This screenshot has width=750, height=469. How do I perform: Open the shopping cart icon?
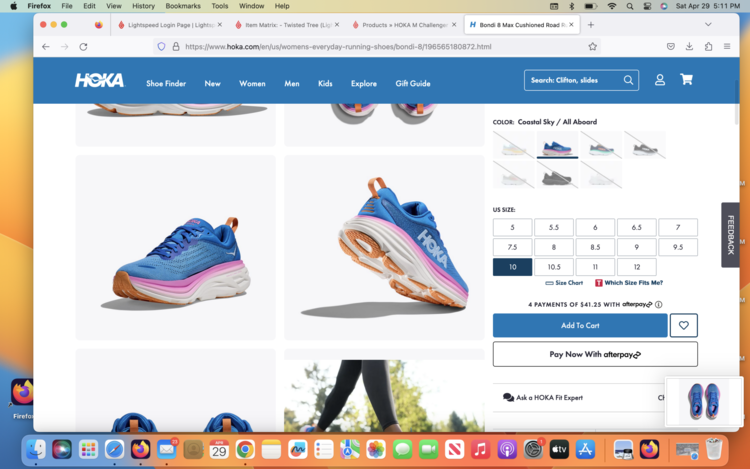point(686,79)
